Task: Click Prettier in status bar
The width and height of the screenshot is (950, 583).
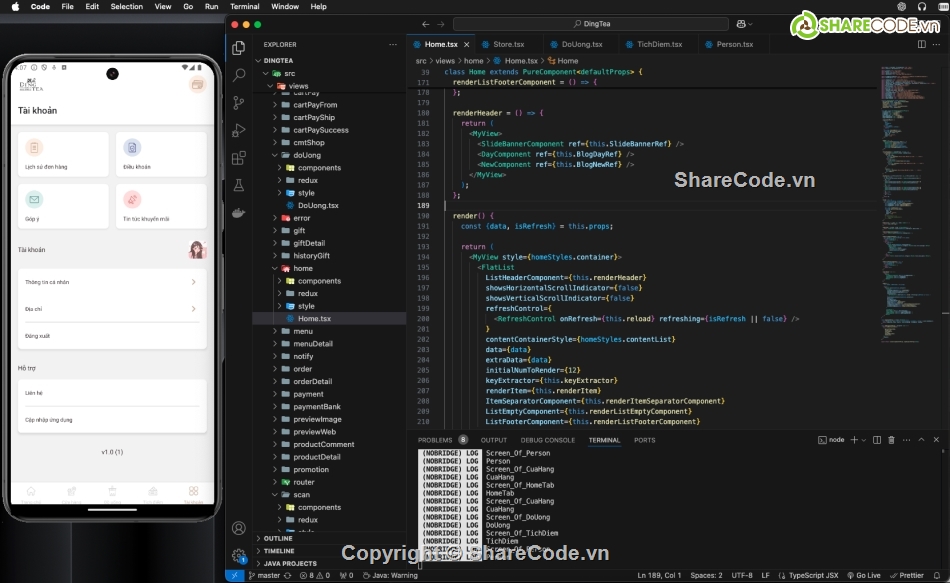Action: pos(907,575)
